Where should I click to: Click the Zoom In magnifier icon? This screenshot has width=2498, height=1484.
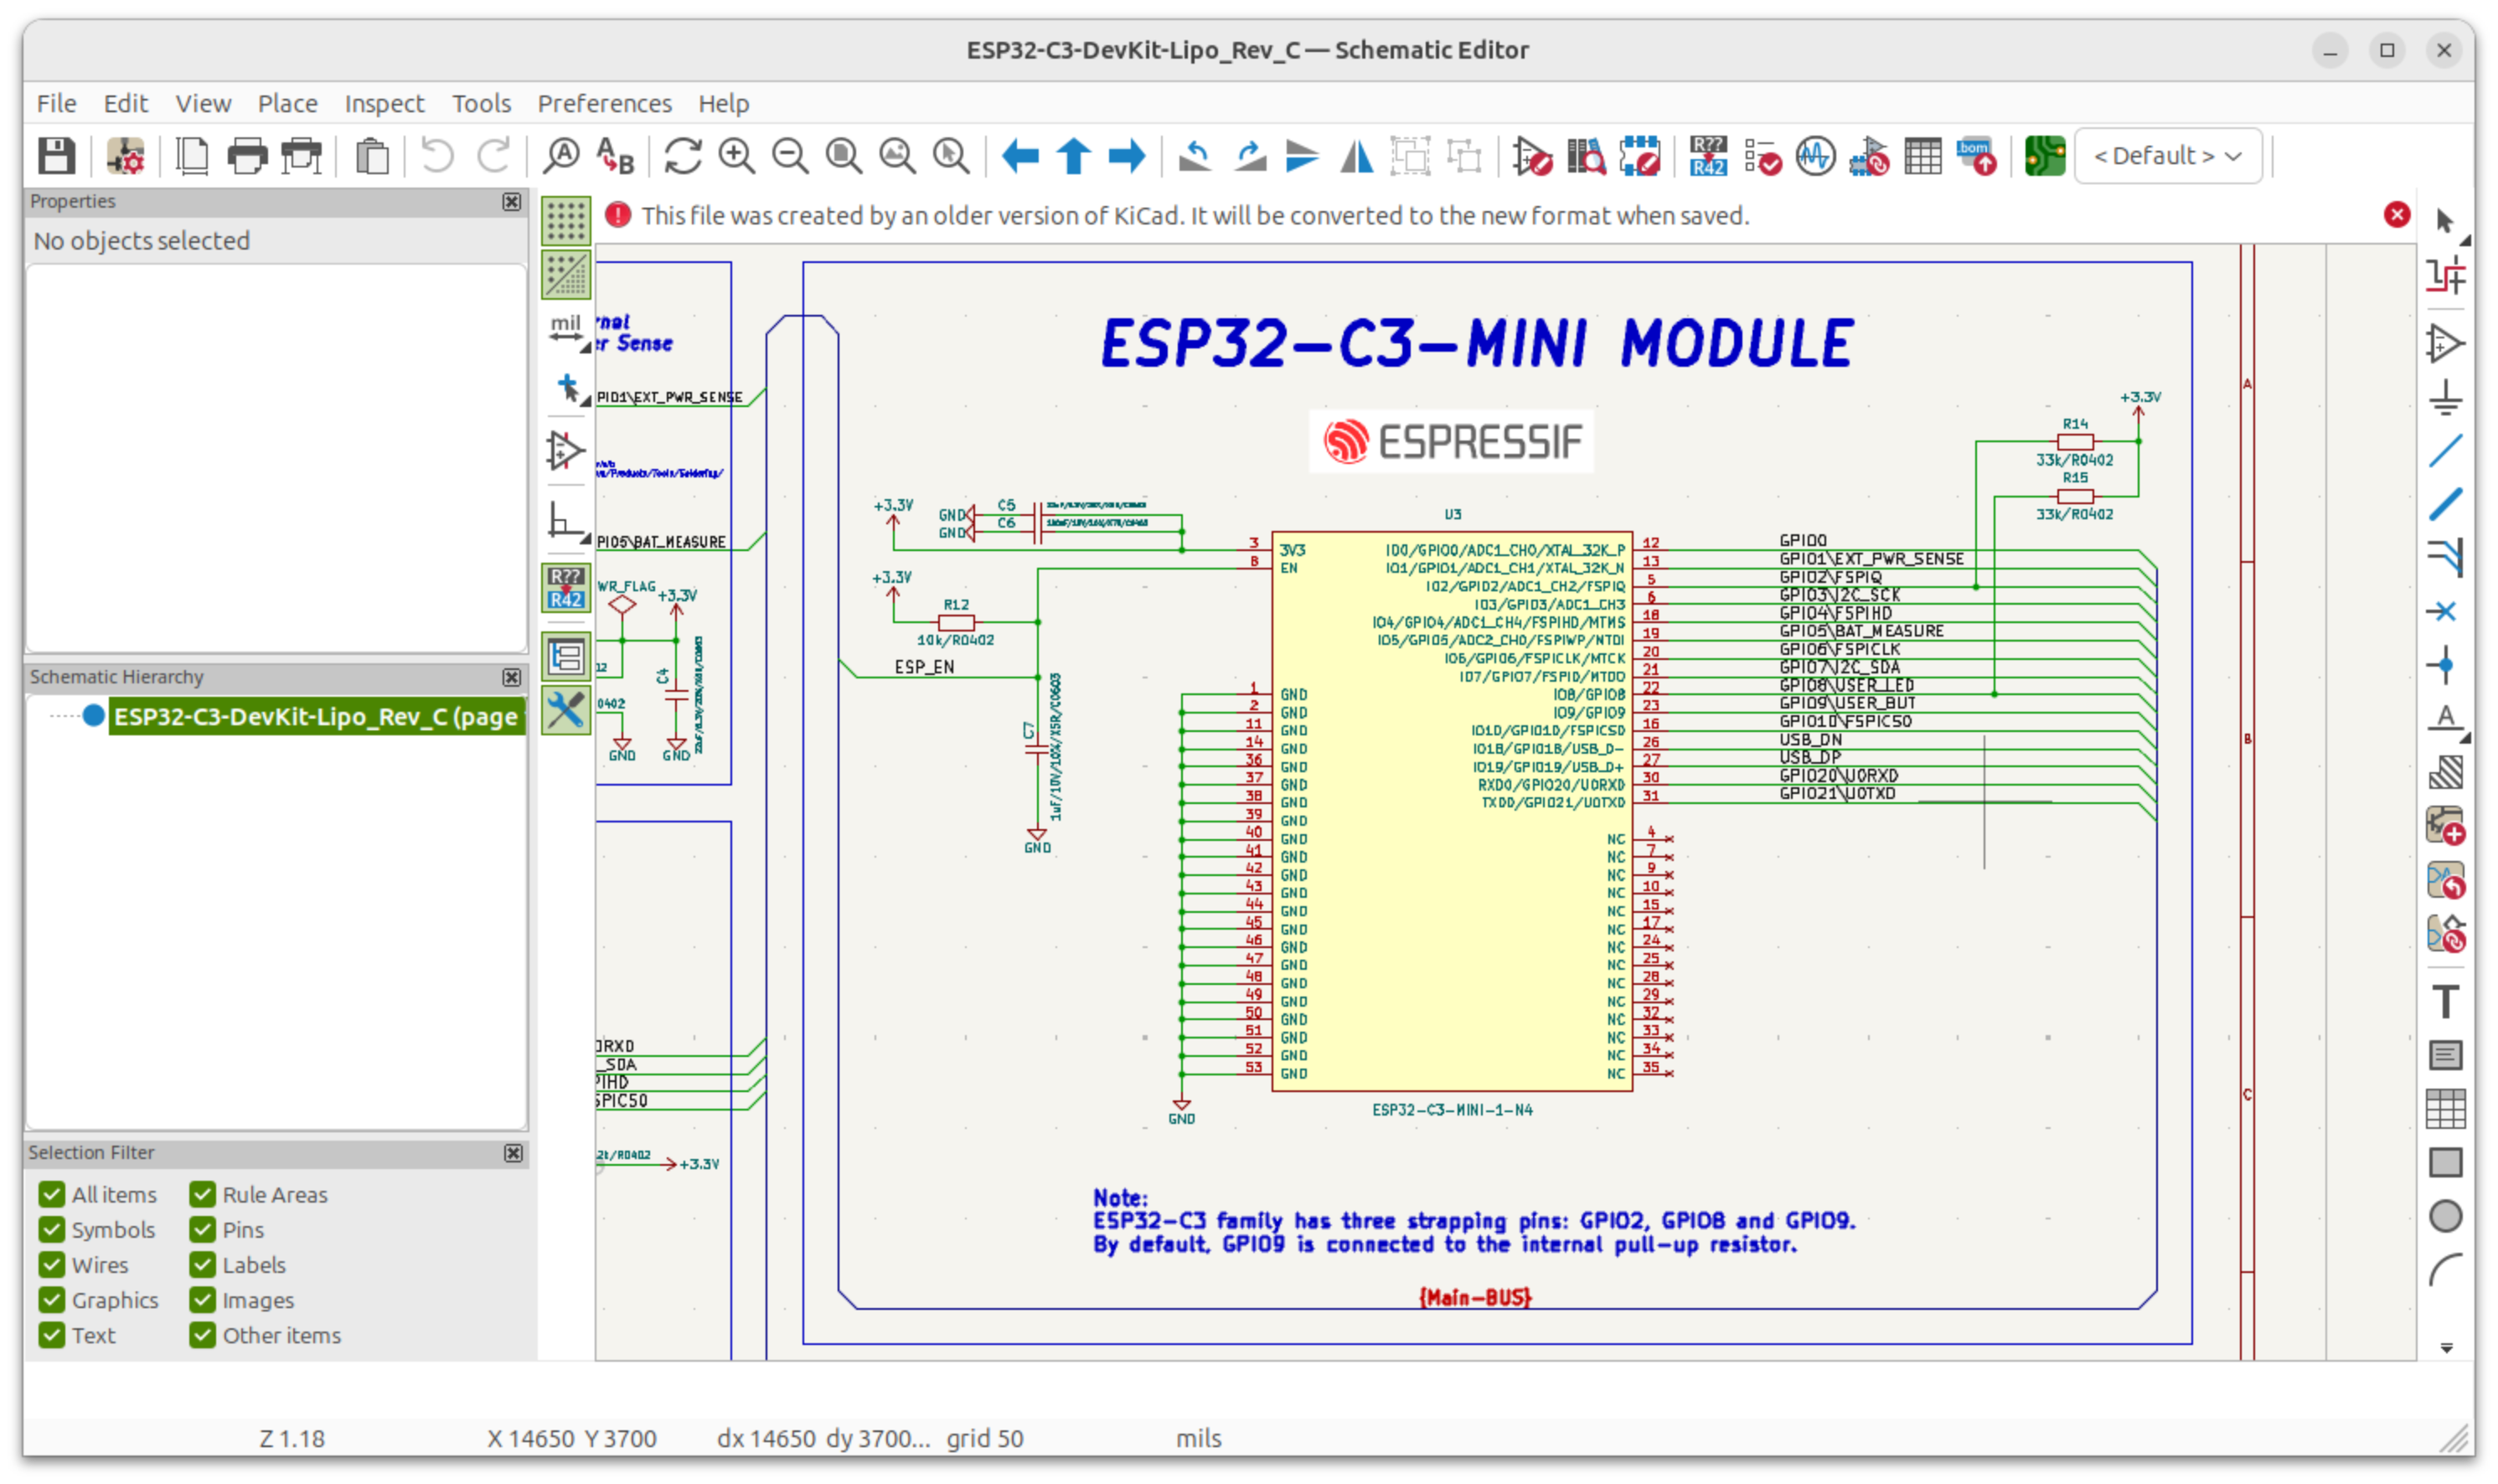pos(737,157)
